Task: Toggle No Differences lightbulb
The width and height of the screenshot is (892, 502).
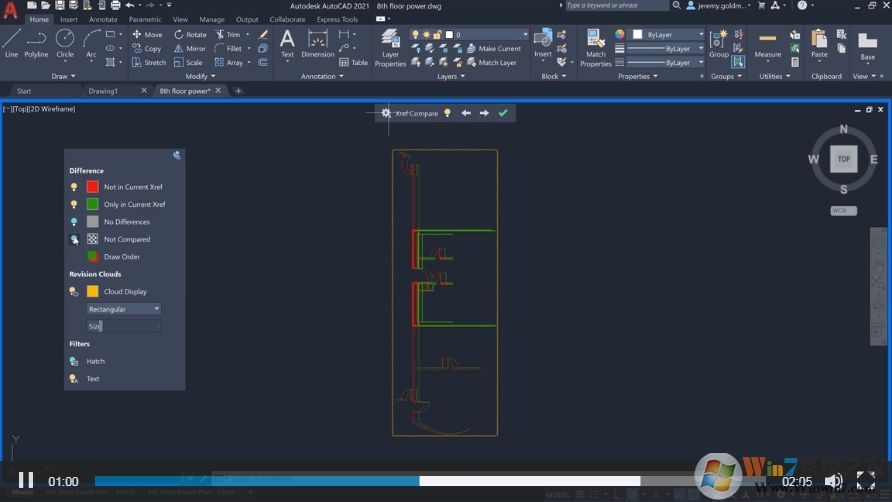Action: tap(74, 222)
